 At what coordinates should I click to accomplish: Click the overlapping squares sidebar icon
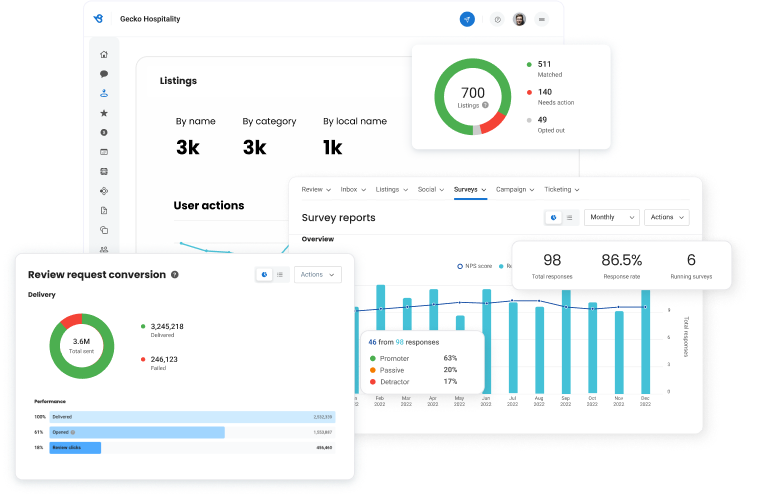tap(104, 230)
